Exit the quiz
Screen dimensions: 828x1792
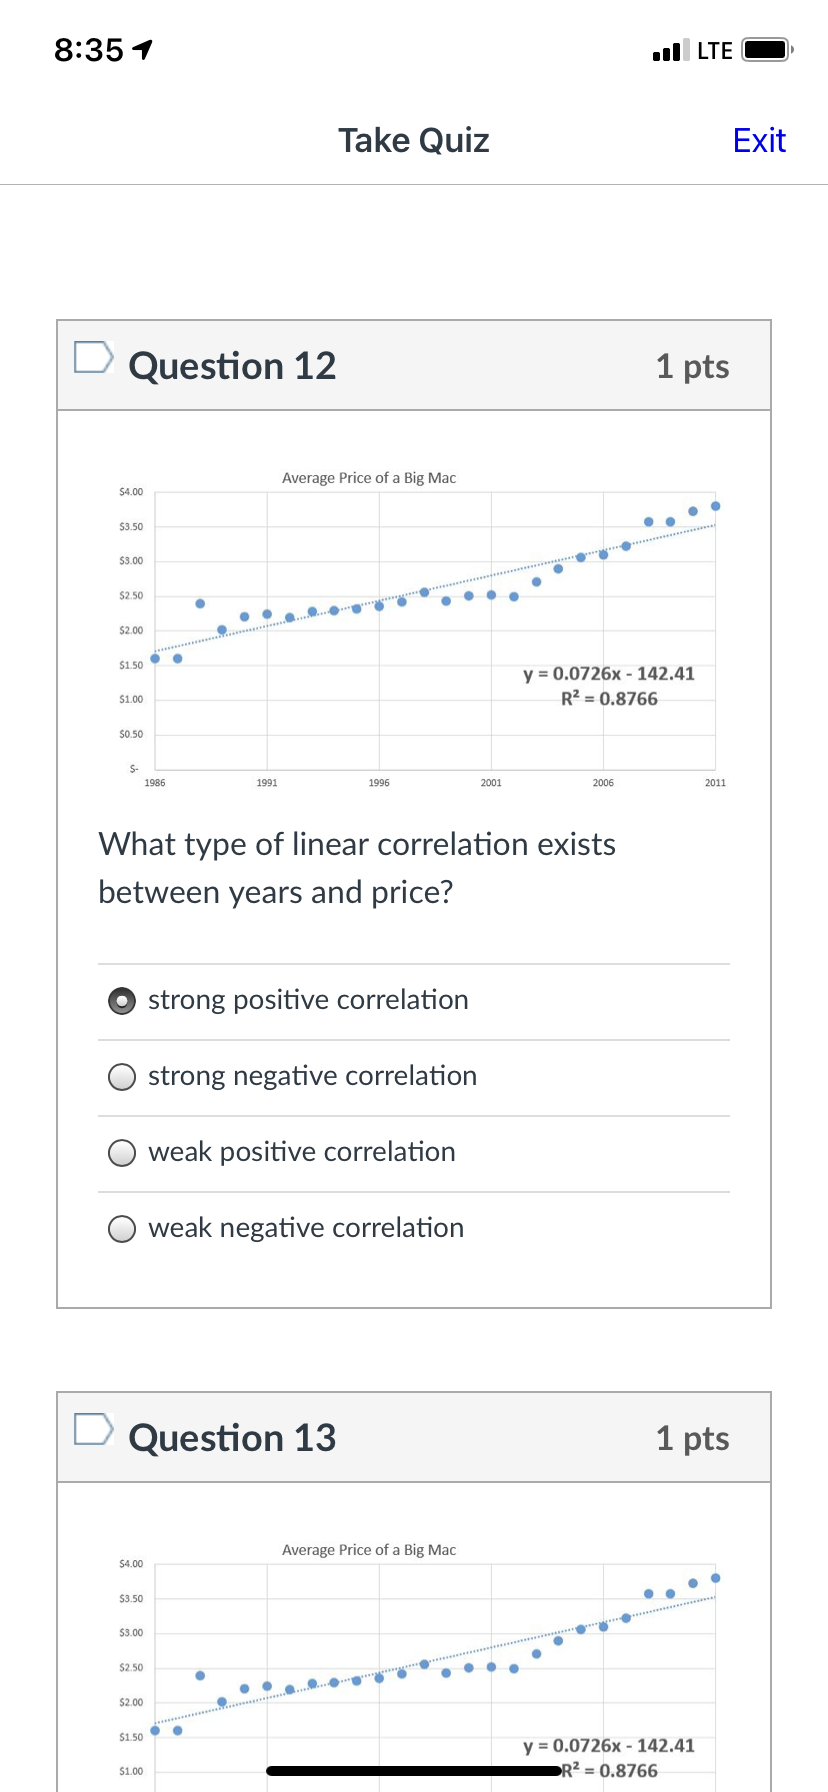759,141
